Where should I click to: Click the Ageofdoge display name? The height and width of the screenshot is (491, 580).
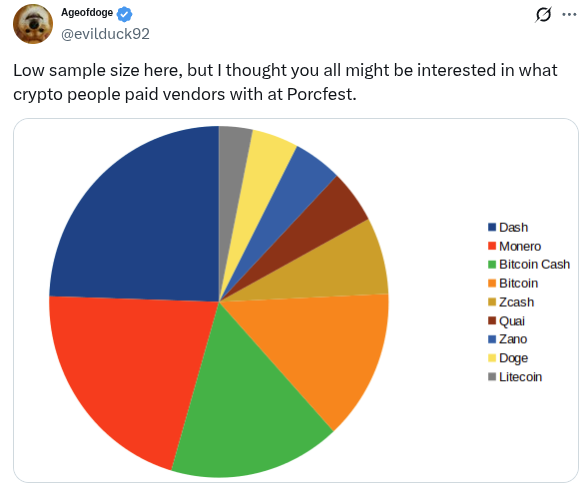tap(87, 13)
